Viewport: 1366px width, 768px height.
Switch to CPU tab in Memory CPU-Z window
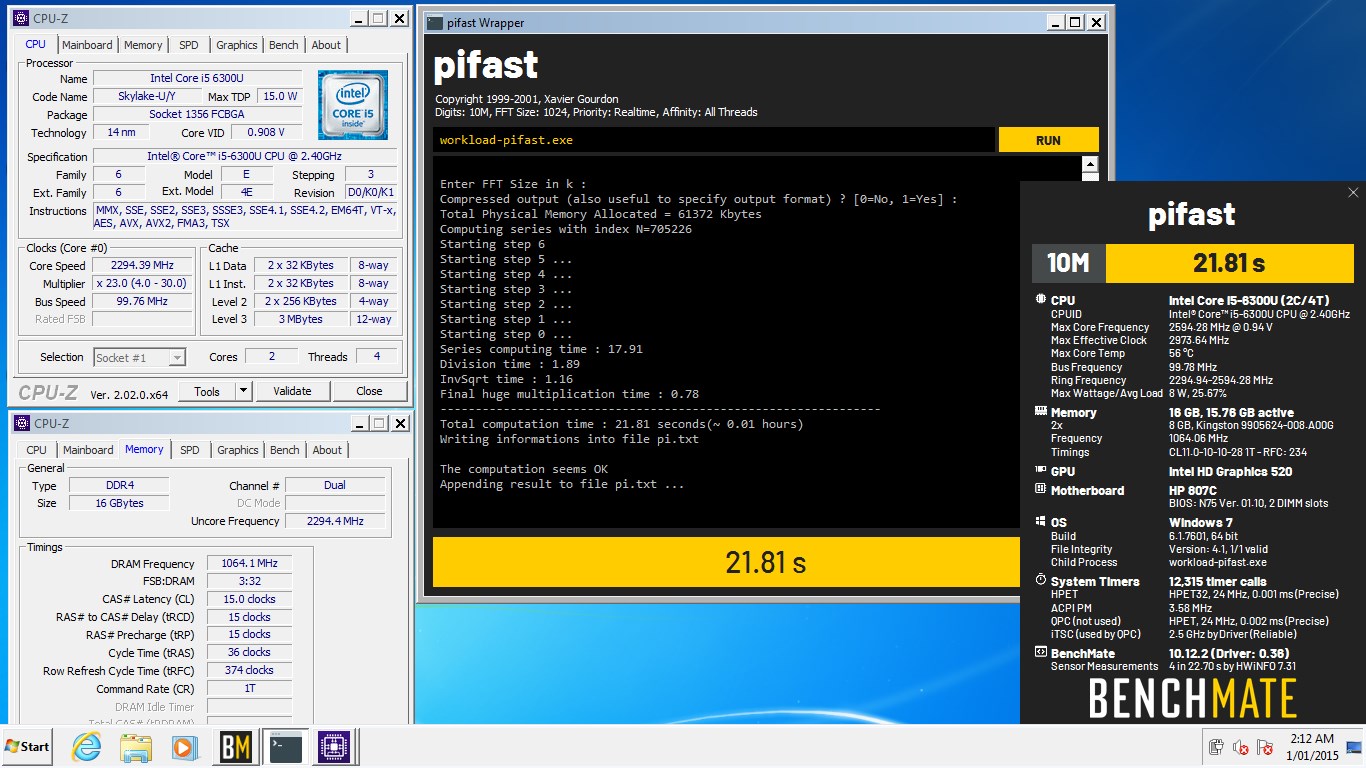pos(36,450)
